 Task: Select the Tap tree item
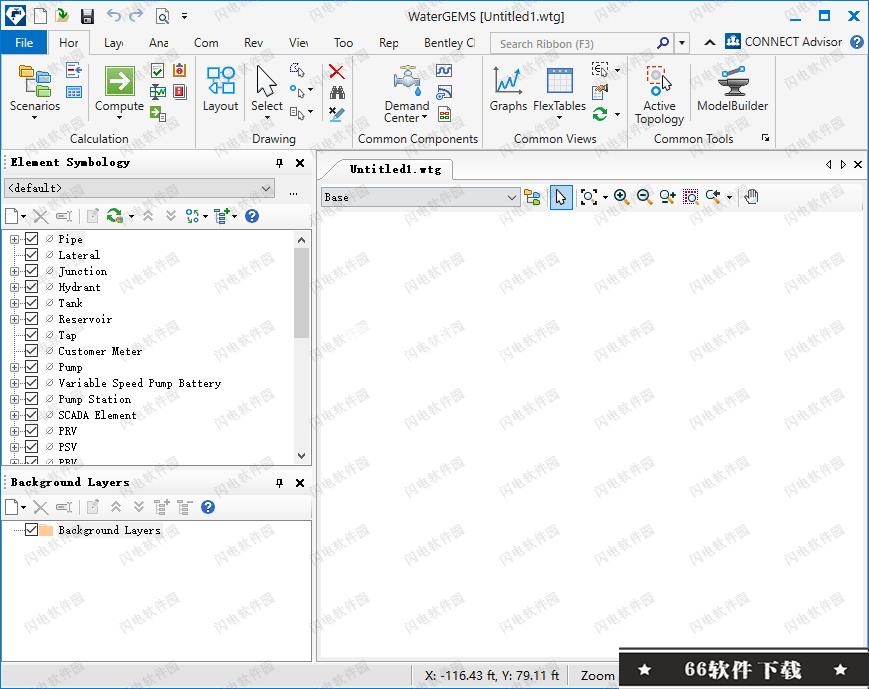pyautogui.click(x=67, y=335)
